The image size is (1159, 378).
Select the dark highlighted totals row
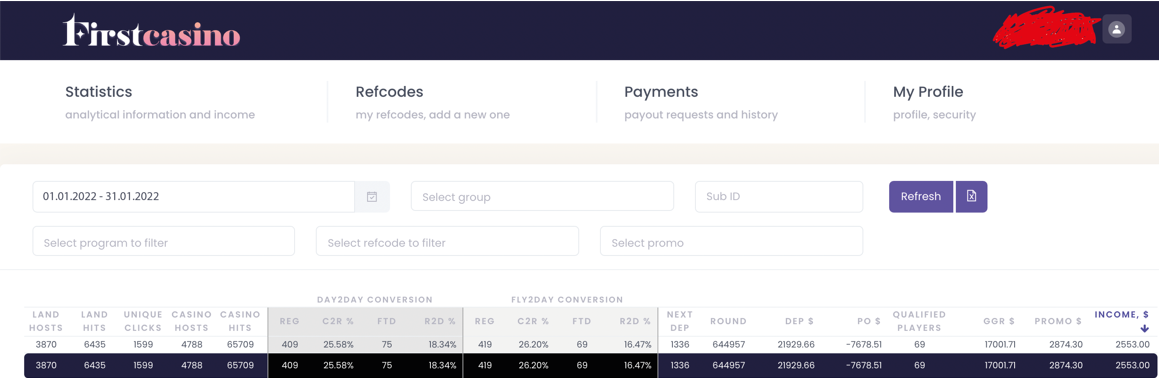588,365
